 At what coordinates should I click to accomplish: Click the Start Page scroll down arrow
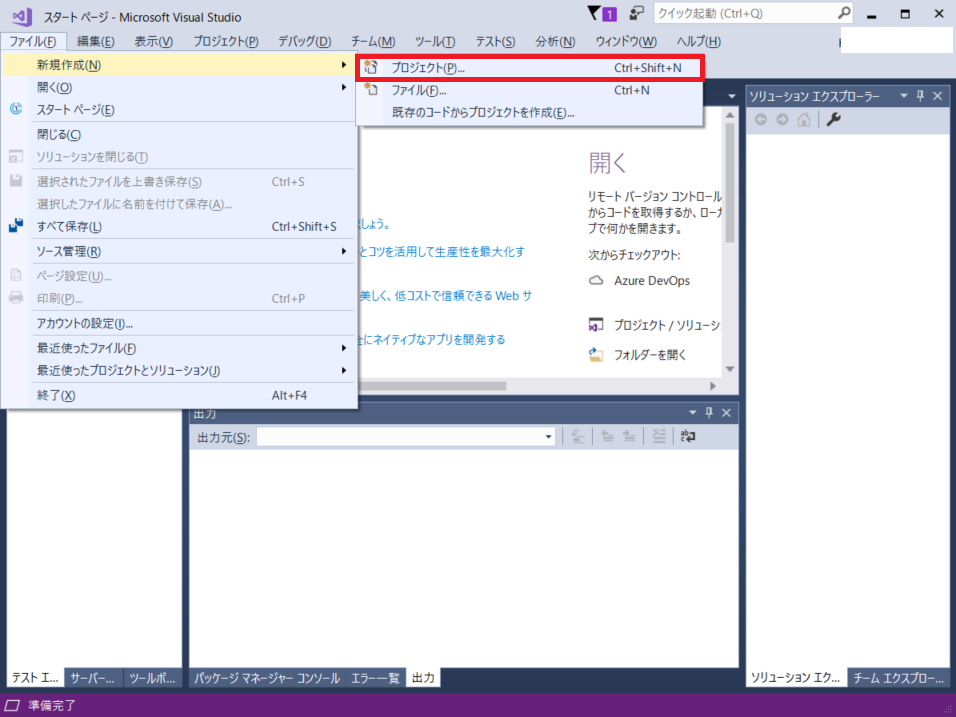pyautogui.click(x=730, y=369)
